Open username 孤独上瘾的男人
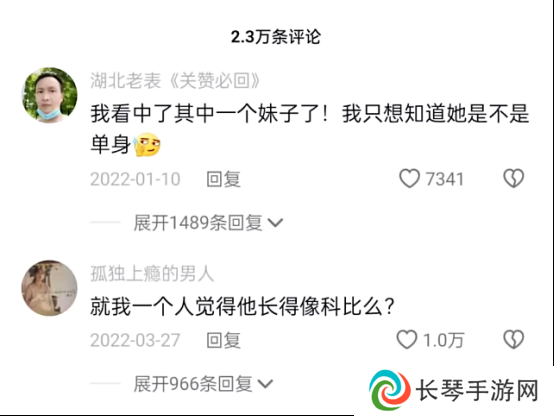 (152, 274)
